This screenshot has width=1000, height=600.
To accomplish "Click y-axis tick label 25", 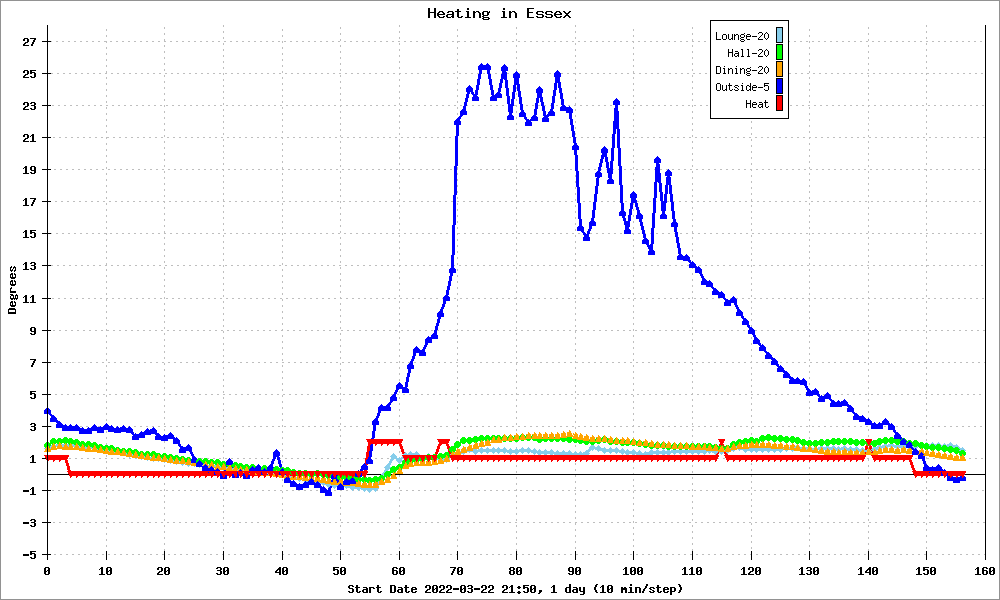I will (x=29, y=74).
